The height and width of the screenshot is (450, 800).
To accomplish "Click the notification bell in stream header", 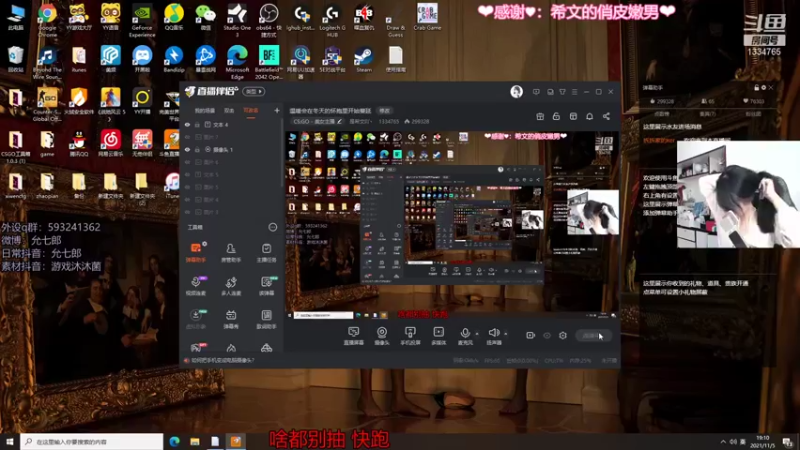I will click(589, 116).
